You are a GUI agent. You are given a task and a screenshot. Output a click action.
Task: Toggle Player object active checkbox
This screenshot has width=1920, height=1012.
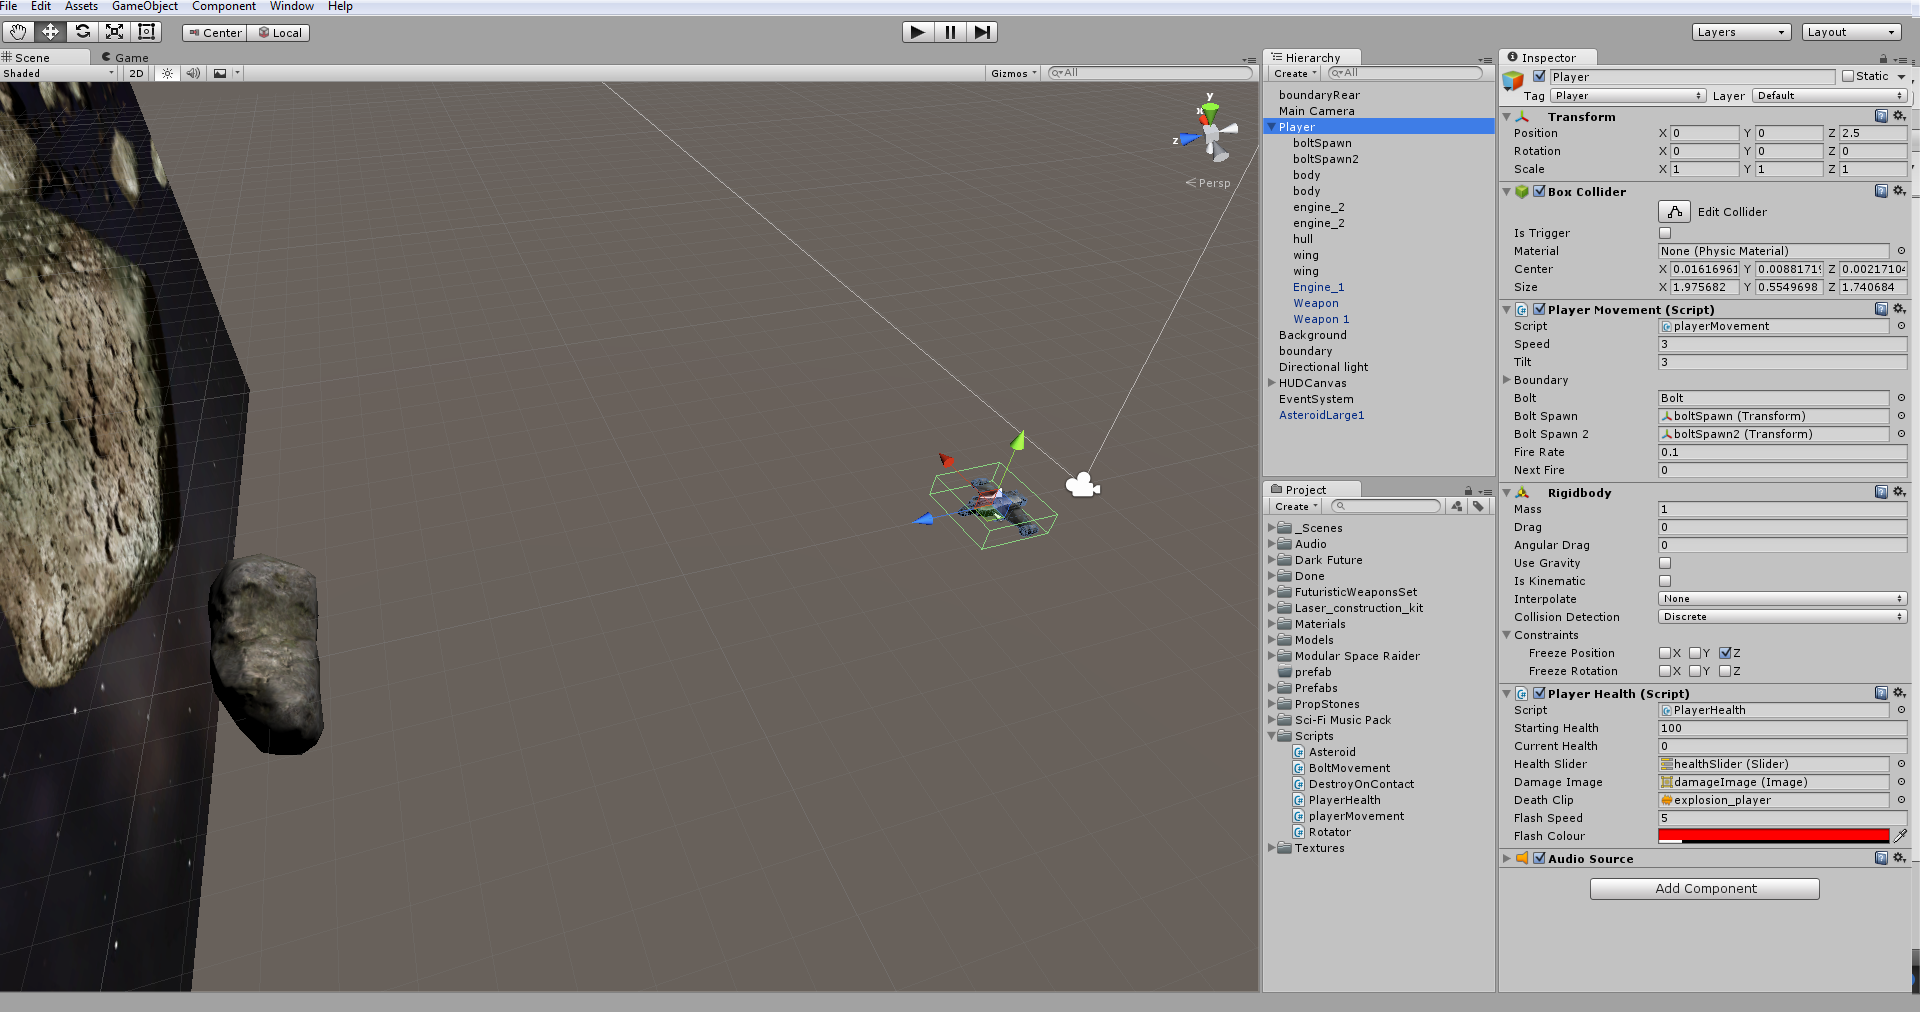click(x=1540, y=76)
